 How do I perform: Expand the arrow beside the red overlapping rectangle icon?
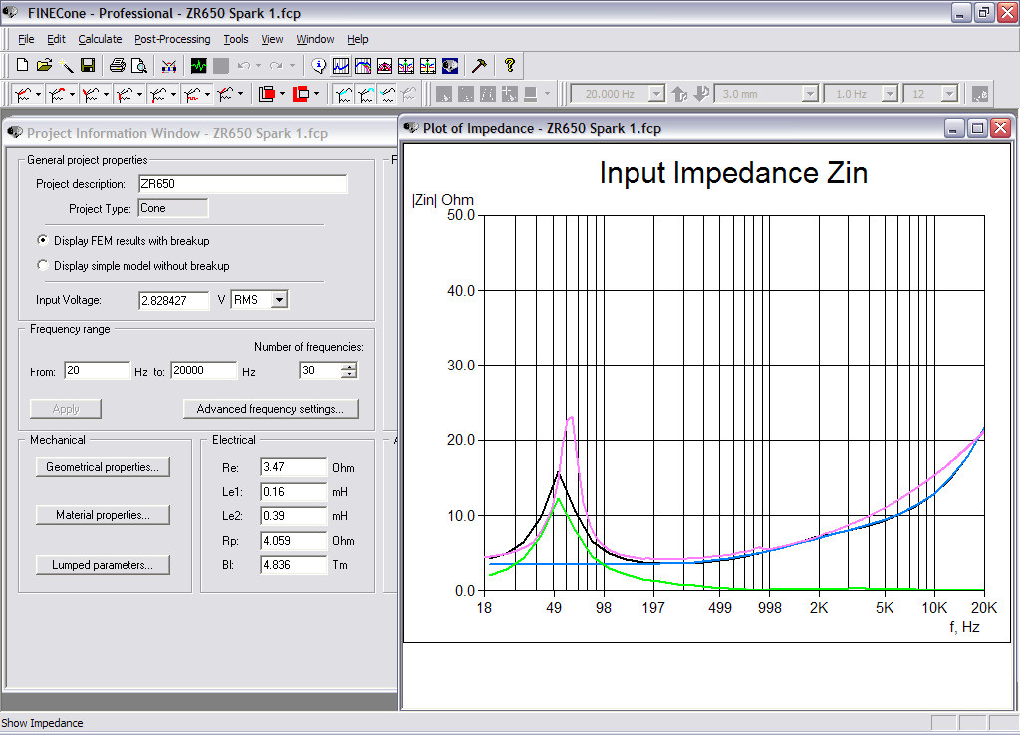coord(316,94)
